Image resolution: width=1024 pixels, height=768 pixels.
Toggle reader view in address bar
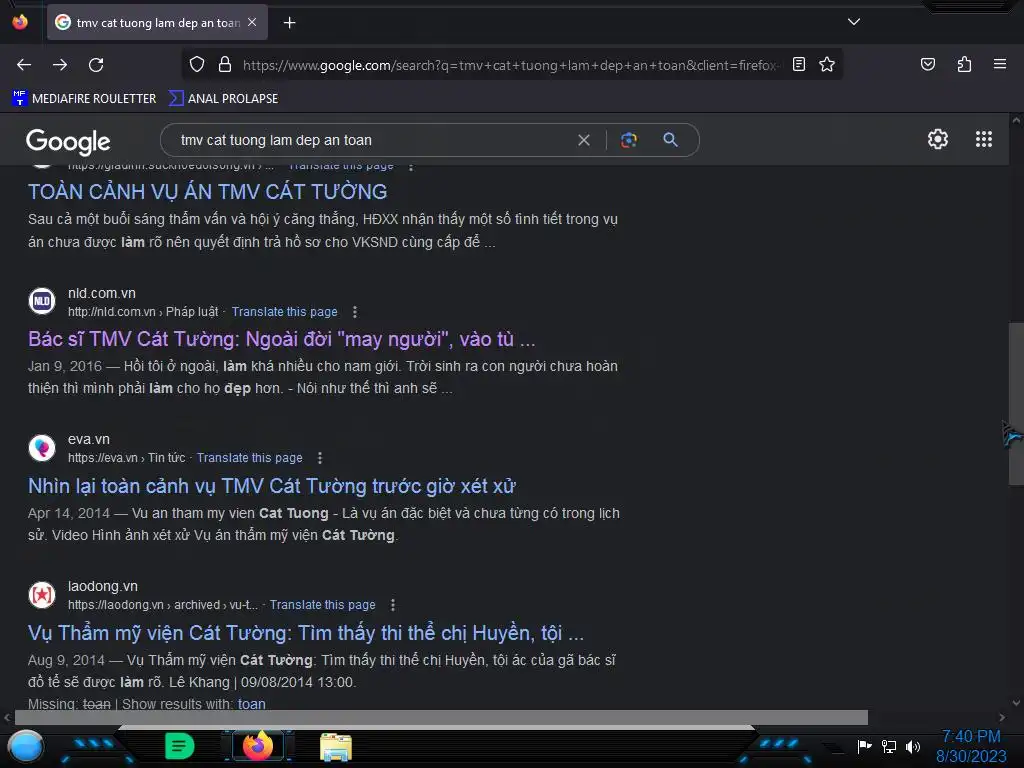799,64
